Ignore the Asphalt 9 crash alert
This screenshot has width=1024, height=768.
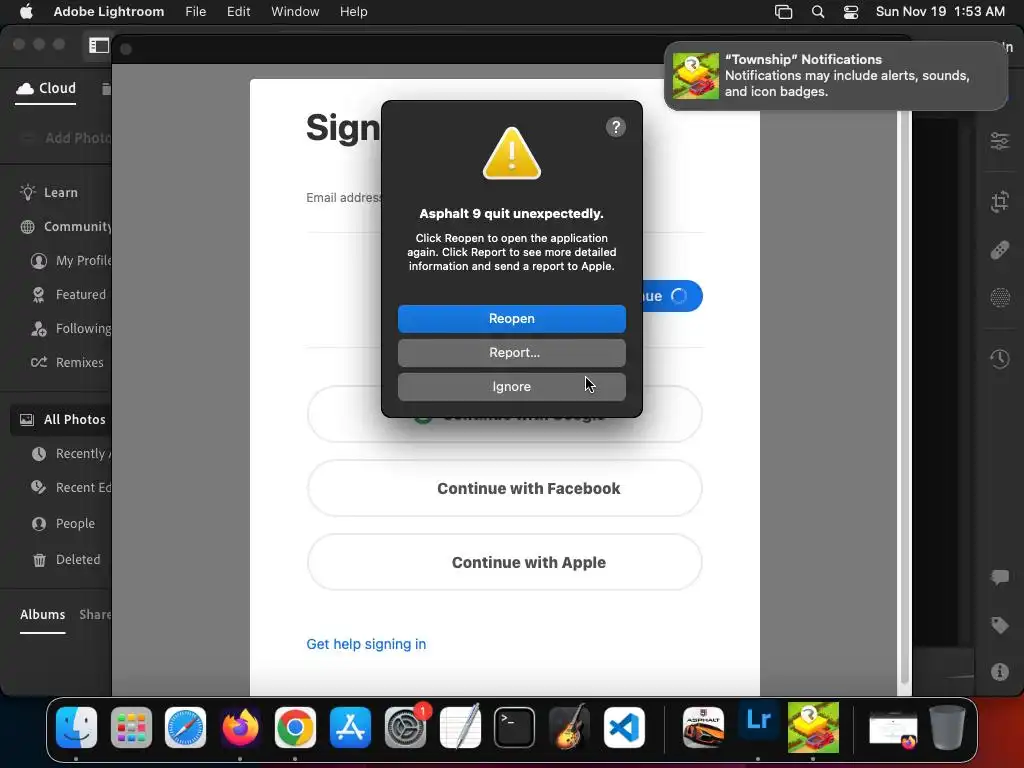point(511,387)
